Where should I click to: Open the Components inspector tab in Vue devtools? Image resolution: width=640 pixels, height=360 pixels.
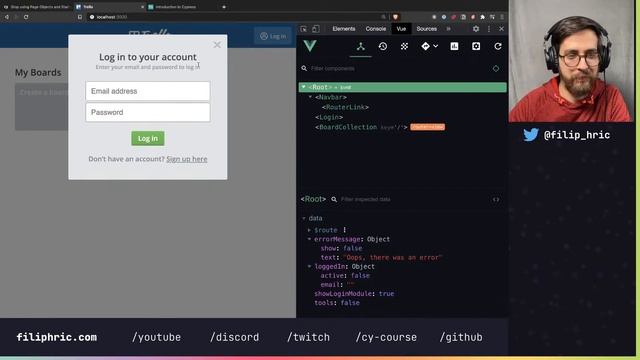(x=360, y=47)
